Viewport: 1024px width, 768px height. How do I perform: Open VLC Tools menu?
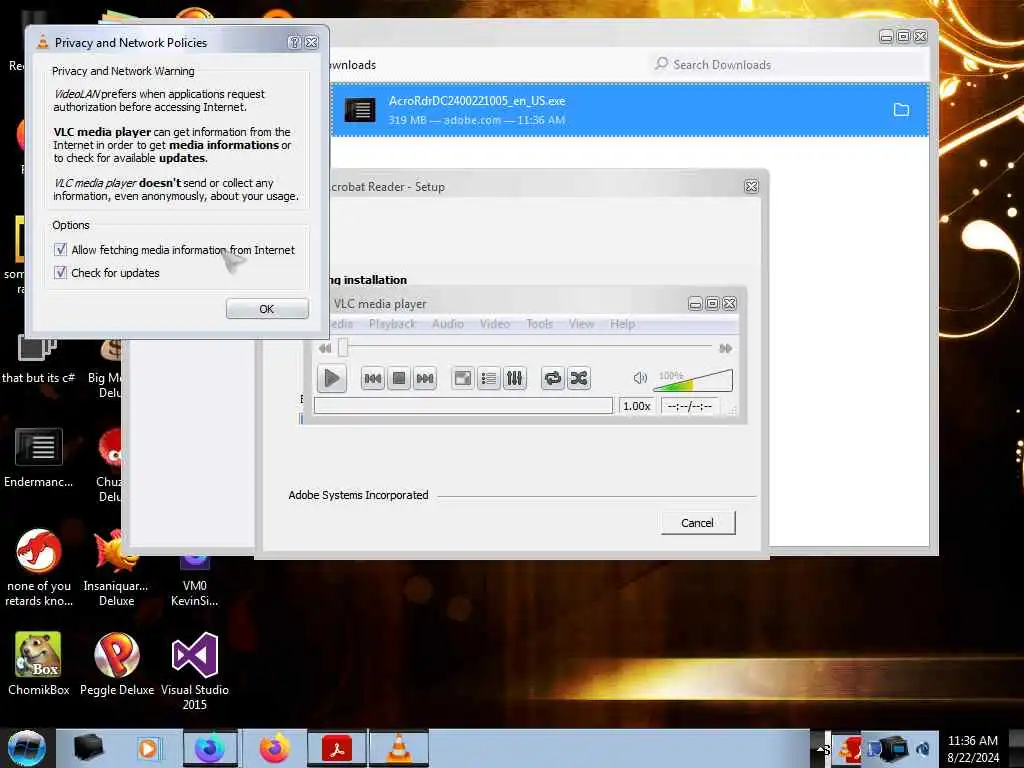tap(539, 324)
